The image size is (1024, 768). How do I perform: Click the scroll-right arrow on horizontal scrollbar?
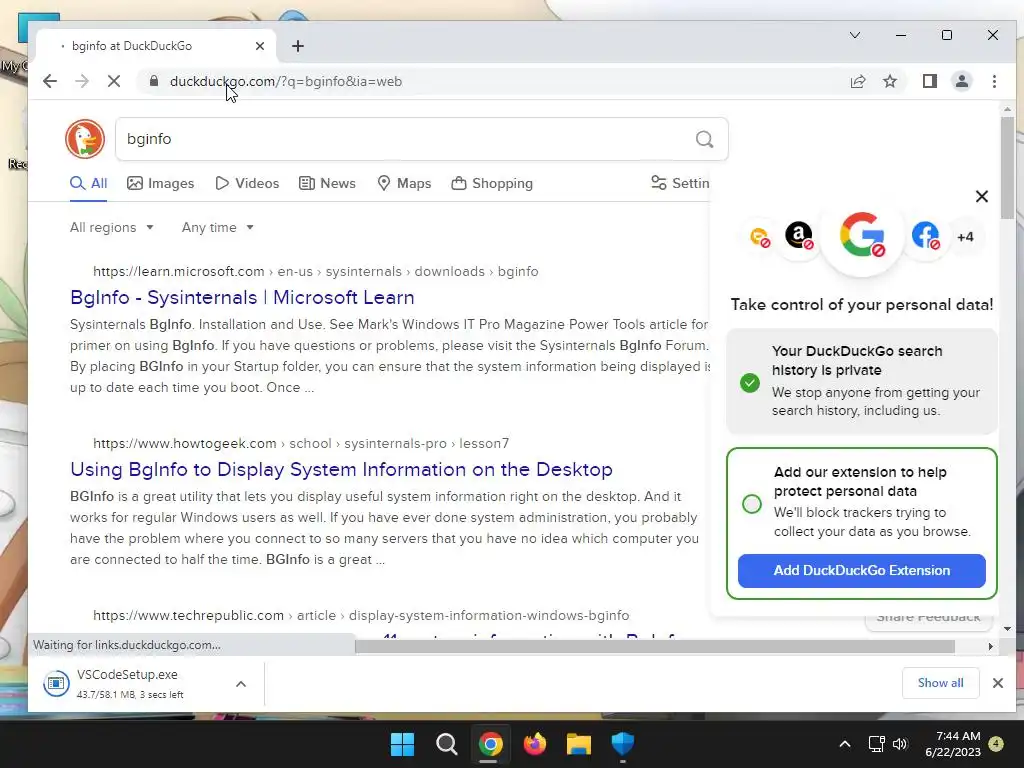coord(990,647)
